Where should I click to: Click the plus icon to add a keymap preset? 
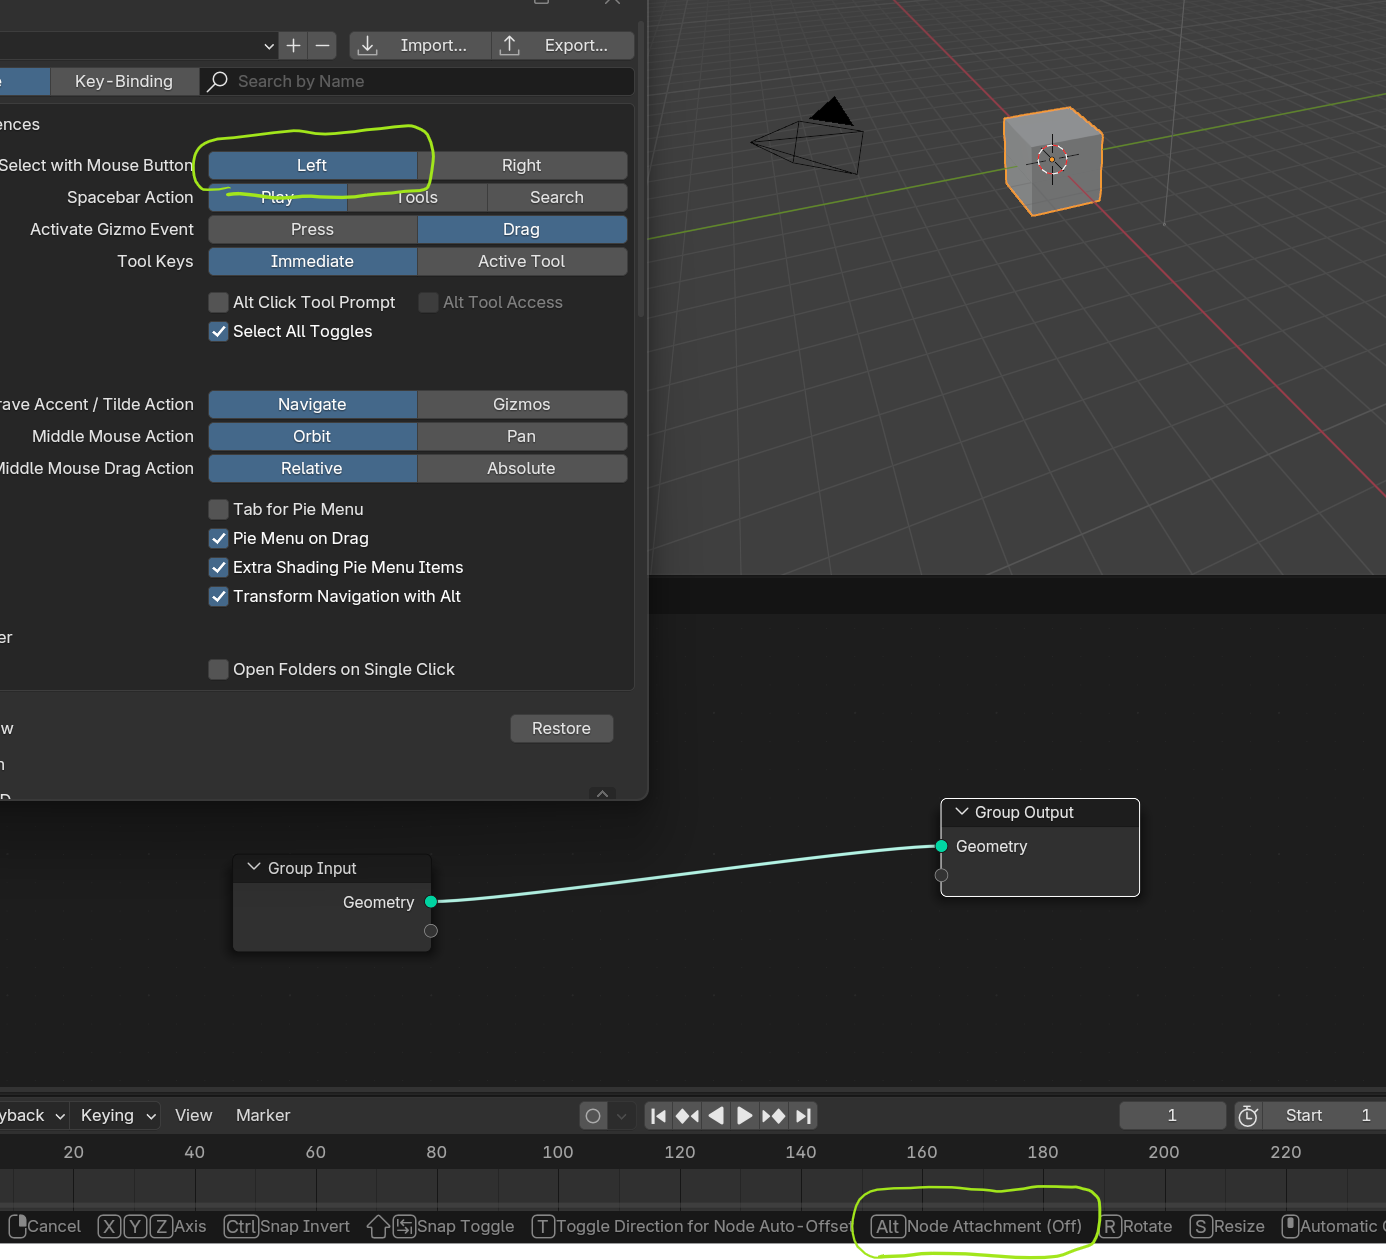pos(293,45)
